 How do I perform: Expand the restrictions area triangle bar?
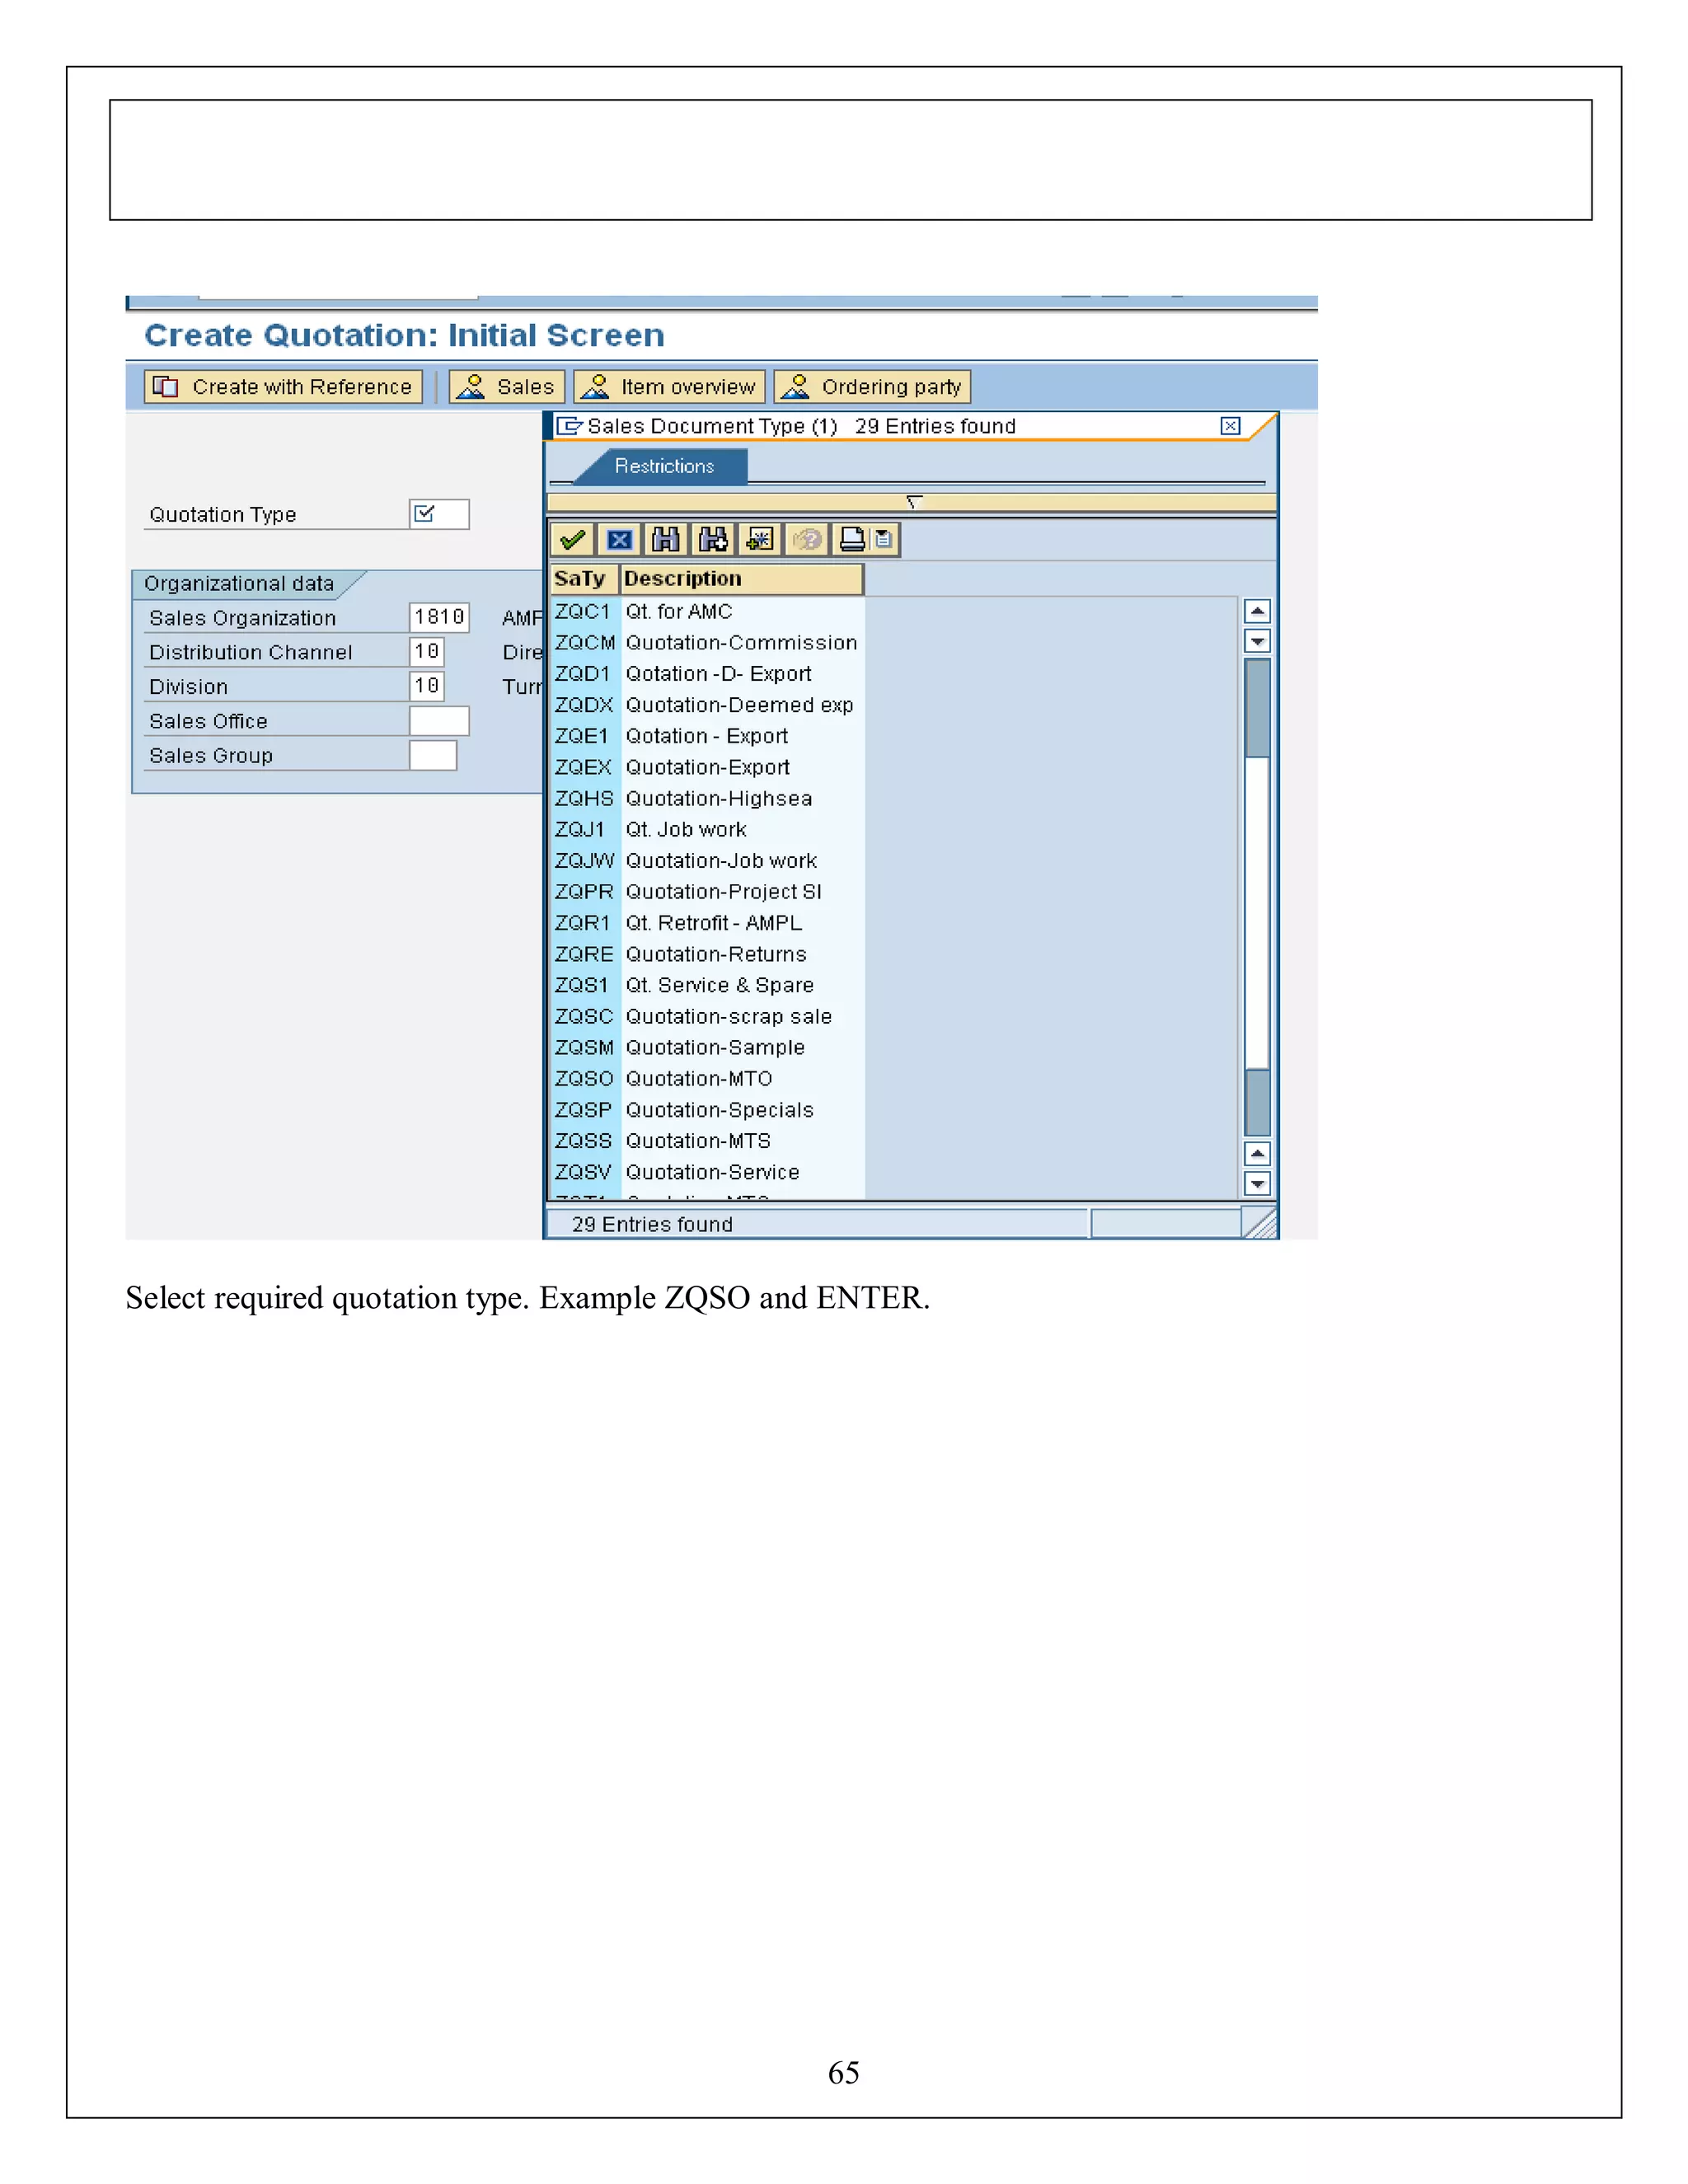[x=912, y=502]
